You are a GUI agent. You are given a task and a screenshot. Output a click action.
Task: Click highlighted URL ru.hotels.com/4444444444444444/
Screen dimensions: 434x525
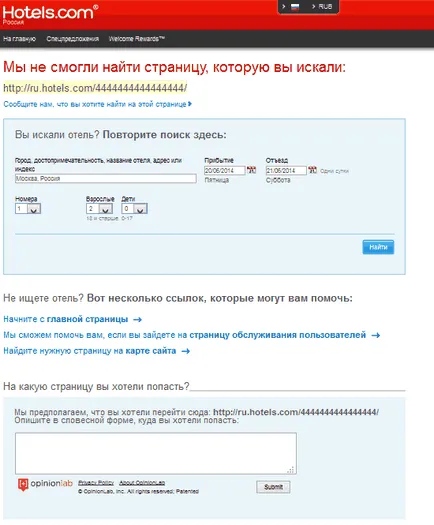pyautogui.click(x=95, y=88)
